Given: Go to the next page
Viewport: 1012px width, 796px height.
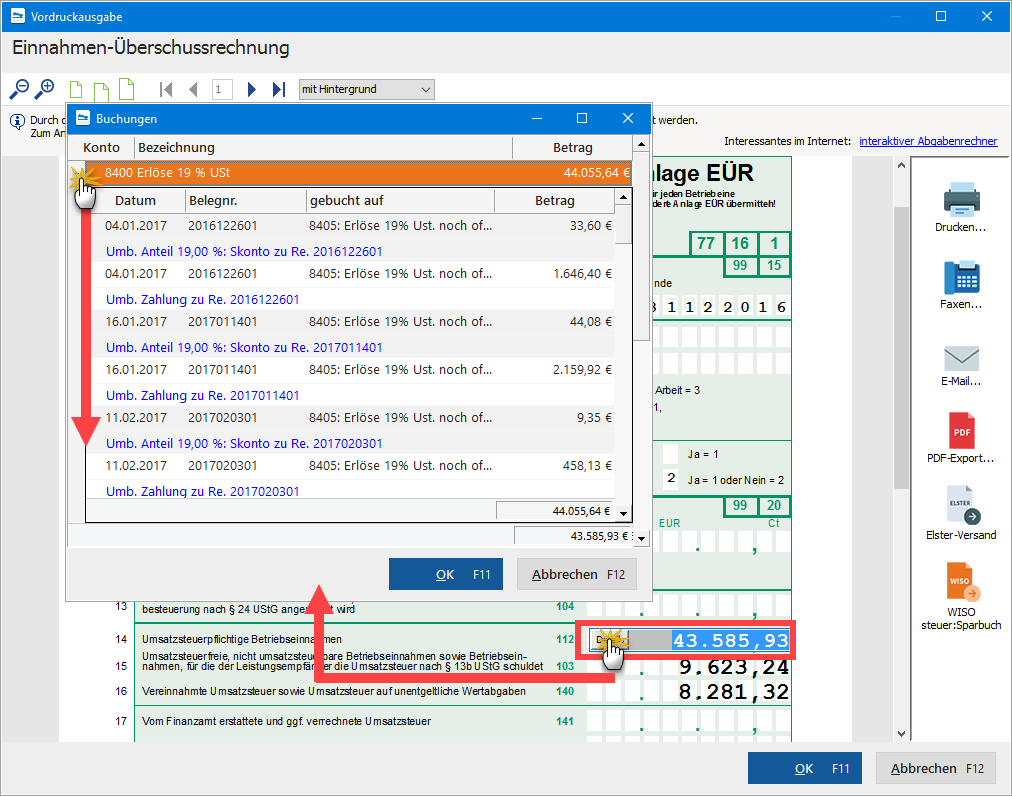Looking at the screenshot, I should pos(252,89).
